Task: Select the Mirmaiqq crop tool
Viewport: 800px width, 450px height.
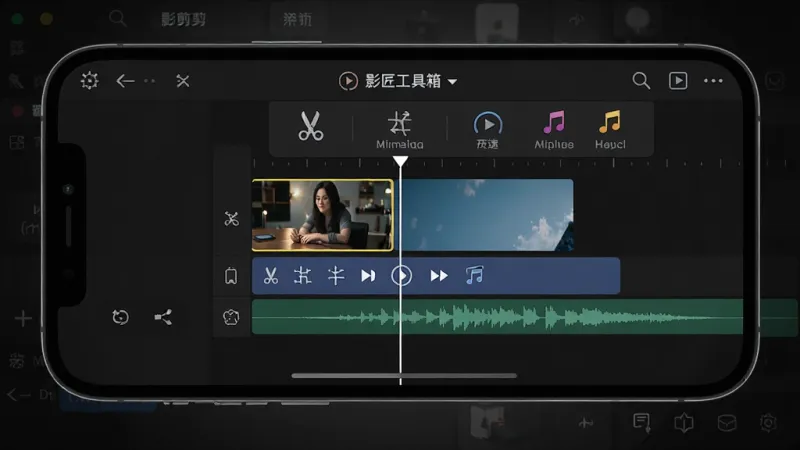Action: tap(399, 130)
